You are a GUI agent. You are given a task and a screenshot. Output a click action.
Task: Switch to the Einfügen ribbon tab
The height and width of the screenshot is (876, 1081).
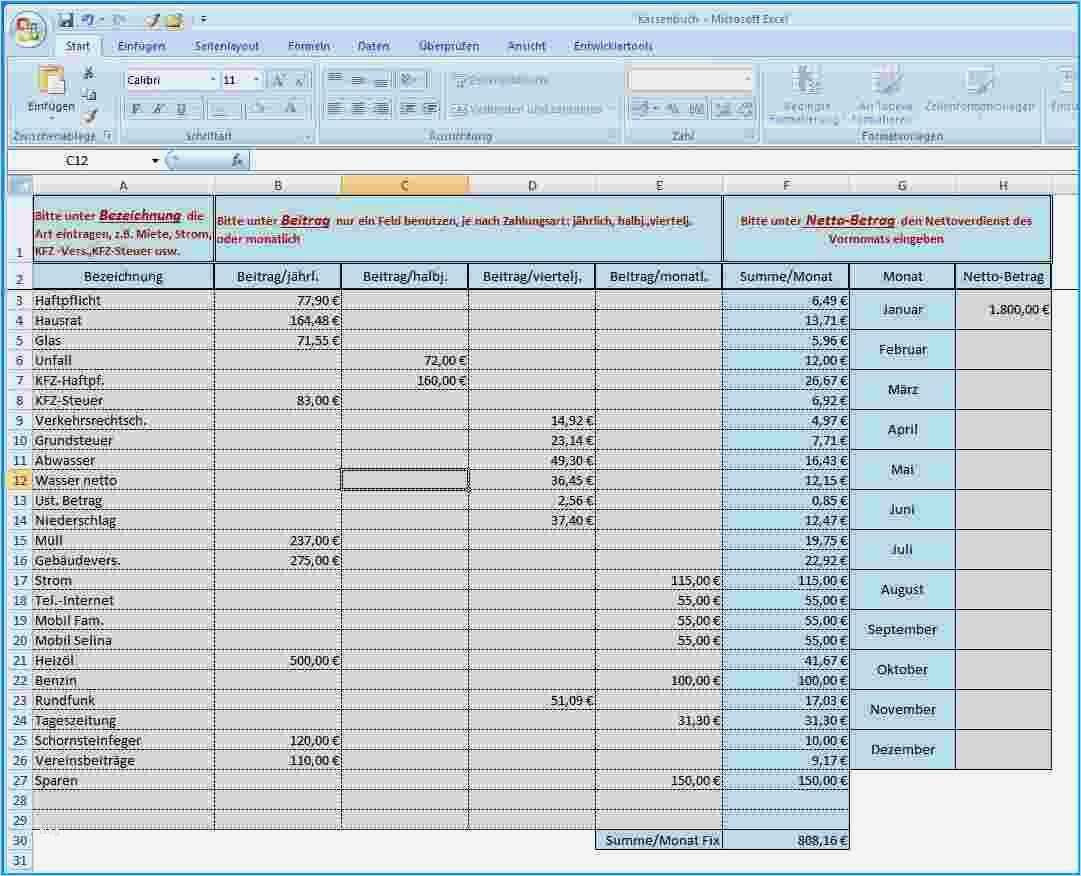(141, 46)
